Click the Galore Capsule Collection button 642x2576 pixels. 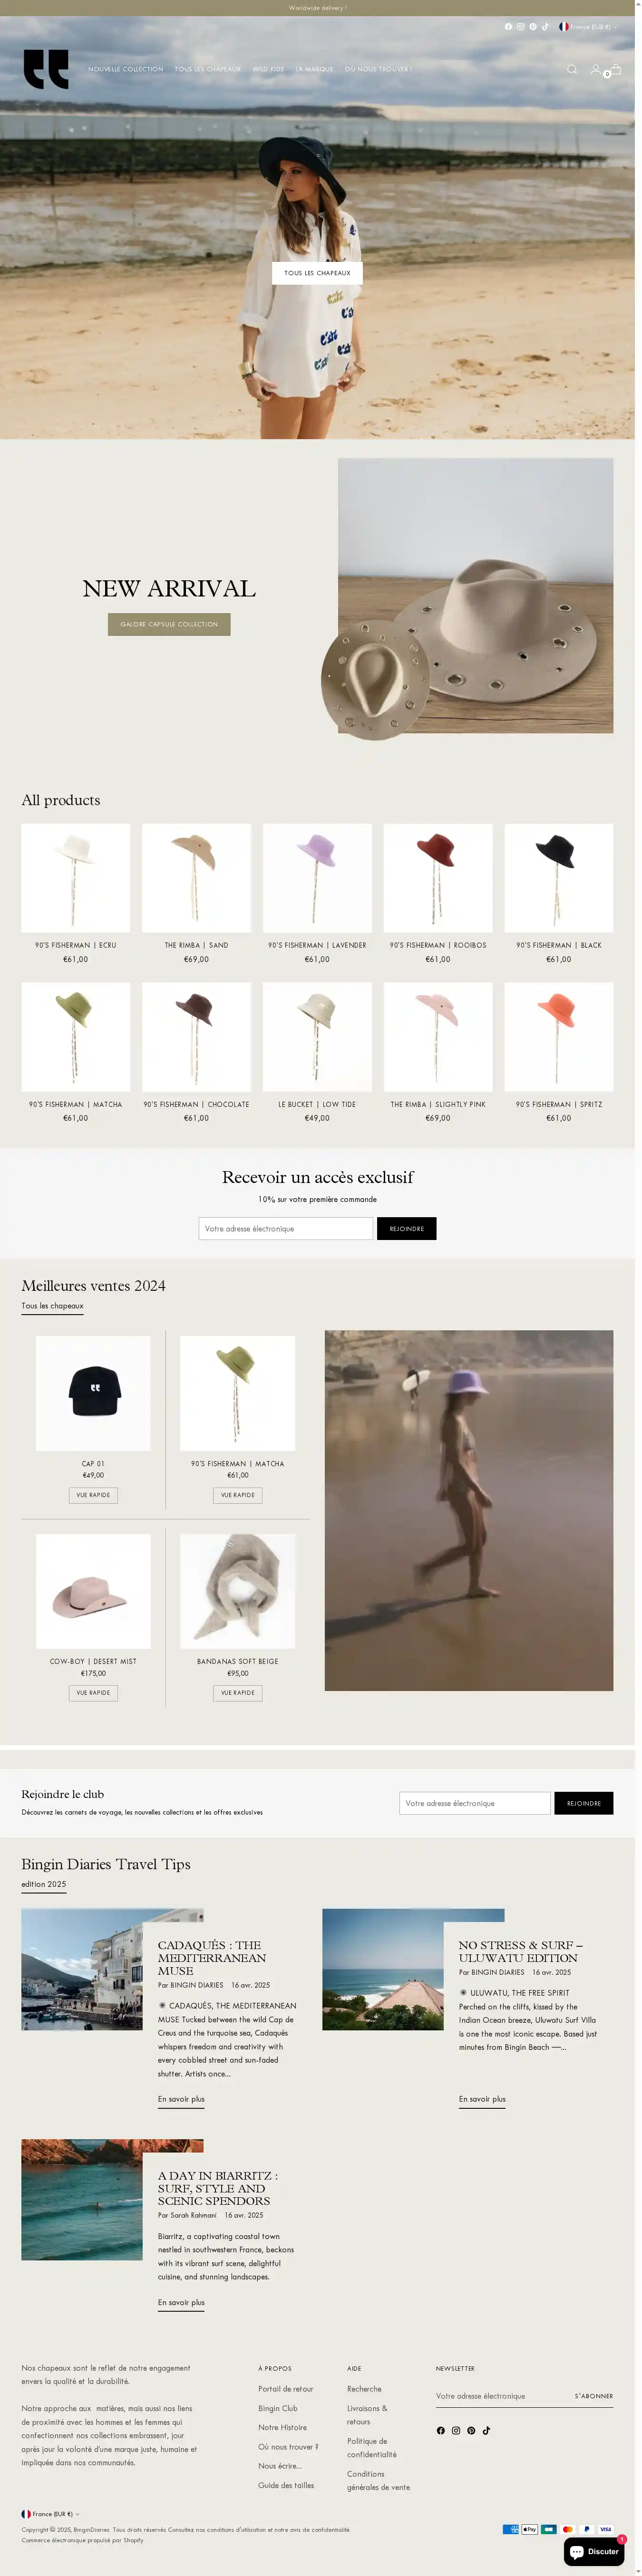click(169, 624)
